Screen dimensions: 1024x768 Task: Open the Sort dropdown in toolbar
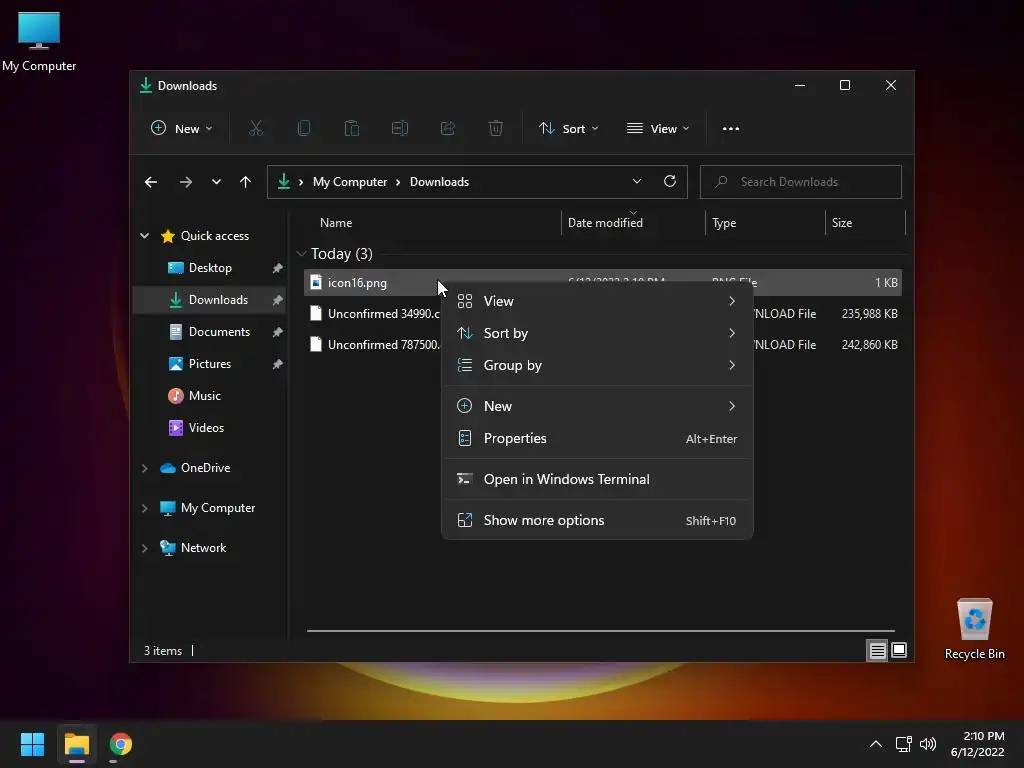click(568, 129)
